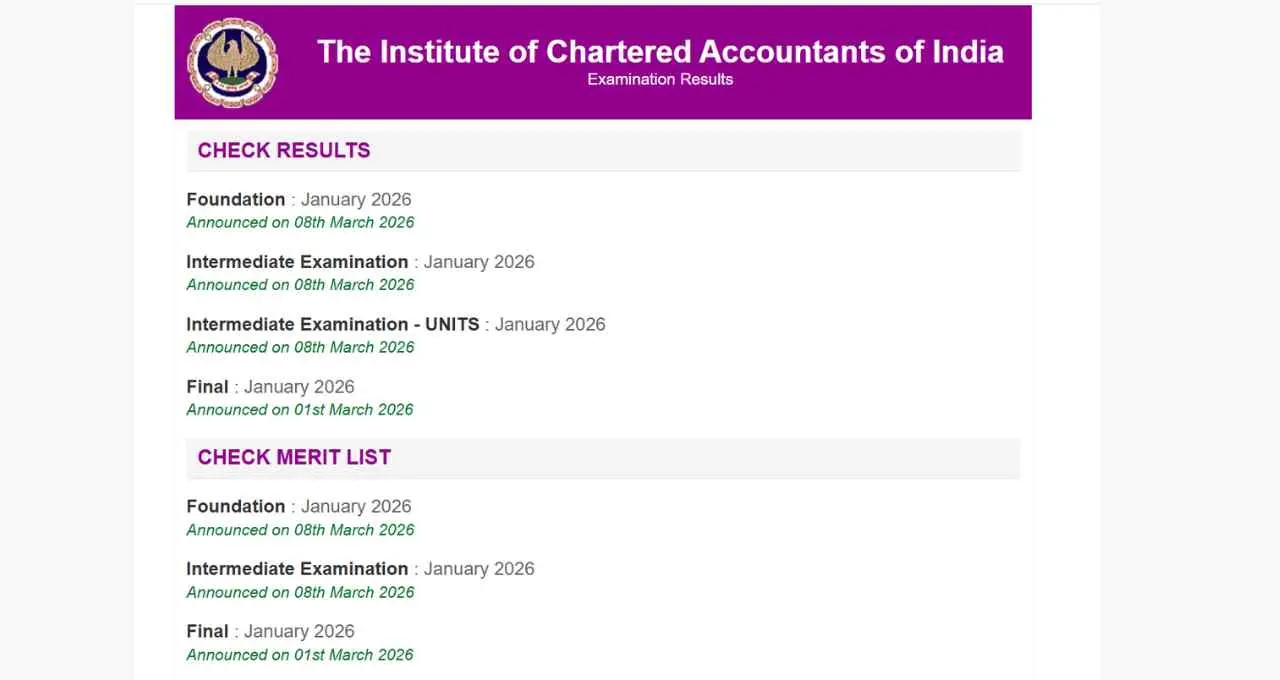Click announcement date below Foundation merit list

300,530
